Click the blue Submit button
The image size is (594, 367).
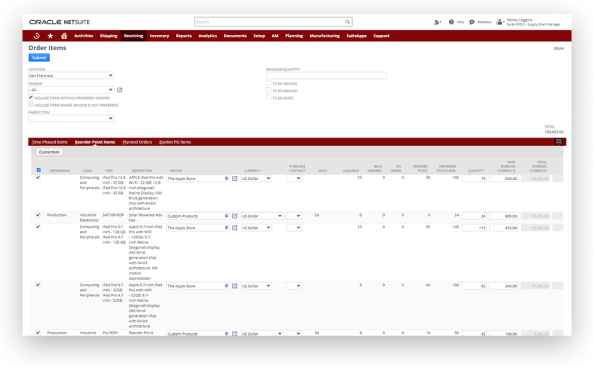tap(39, 58)
